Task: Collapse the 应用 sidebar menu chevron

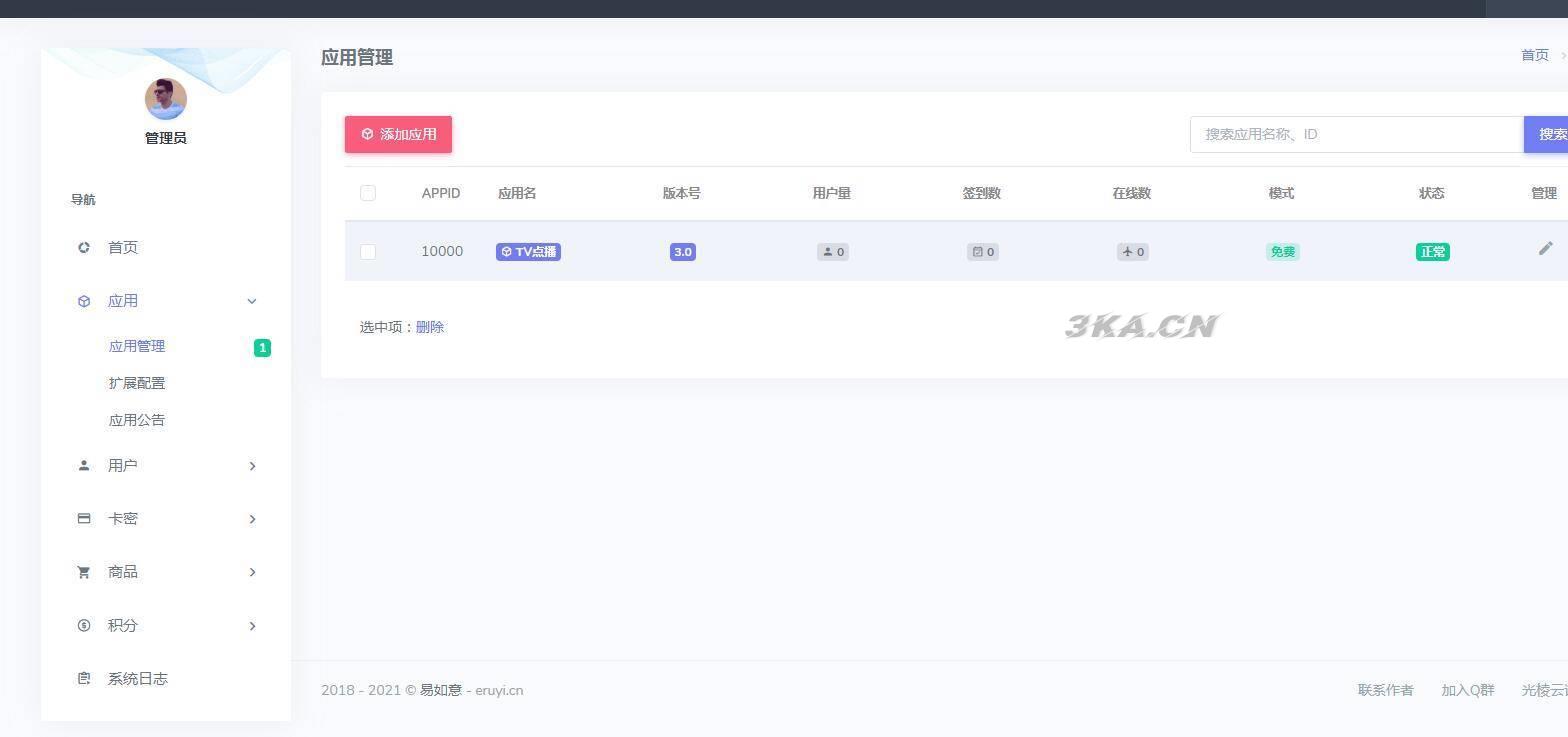Action: tap(252, 301)
